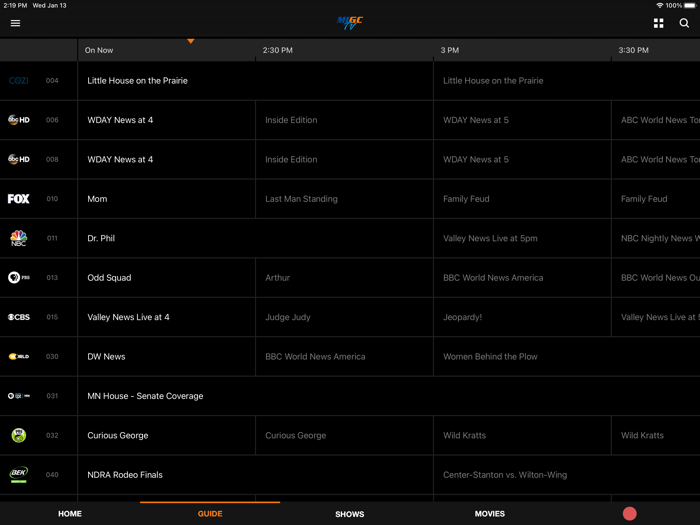The image size is (700, 525).
Task: Open Odd Squad on PBS
Action: (167, 277)
